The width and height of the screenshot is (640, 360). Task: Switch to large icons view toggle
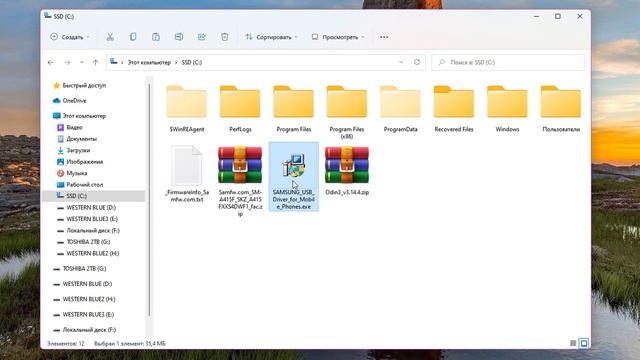[x=584, y=343]
